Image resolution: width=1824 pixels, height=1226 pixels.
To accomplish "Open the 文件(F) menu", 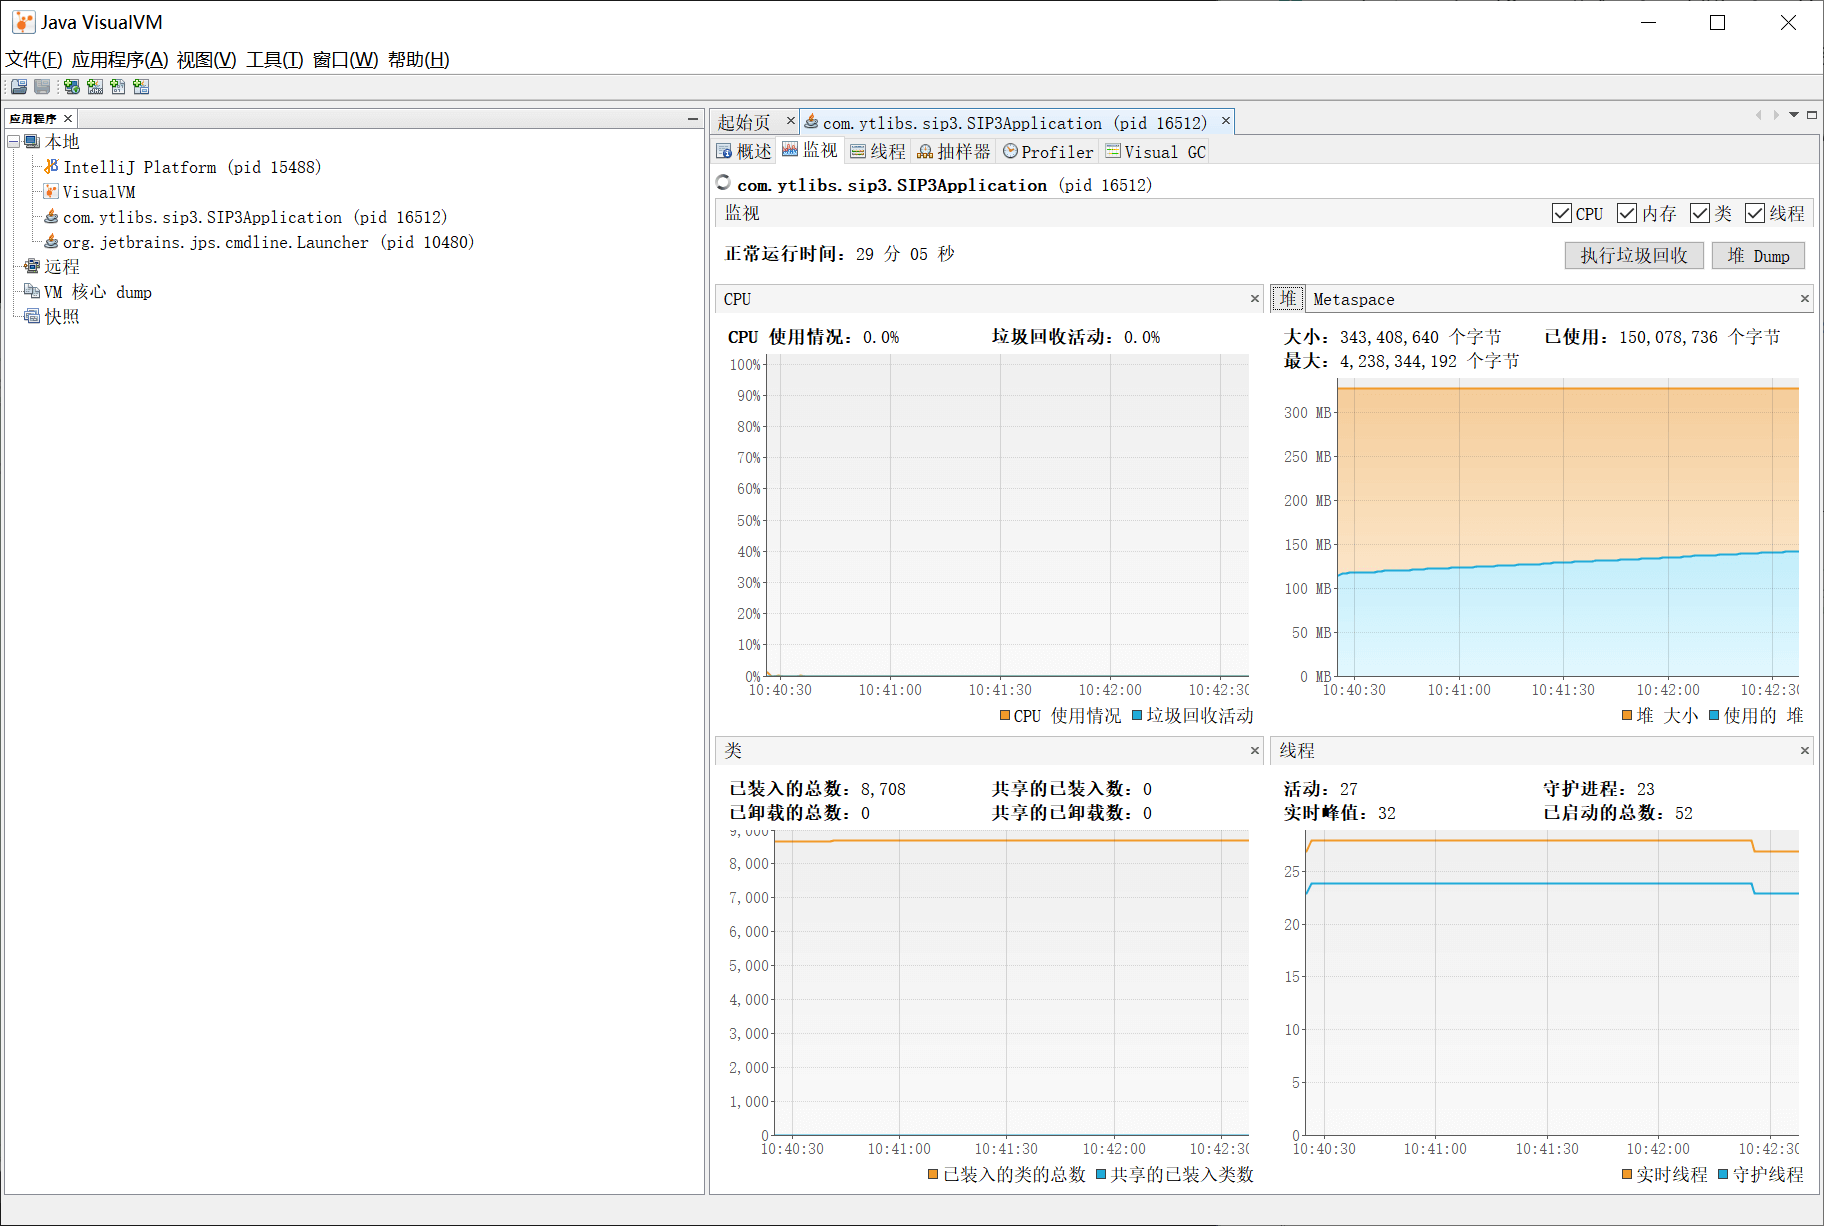I will coord(34,60).
